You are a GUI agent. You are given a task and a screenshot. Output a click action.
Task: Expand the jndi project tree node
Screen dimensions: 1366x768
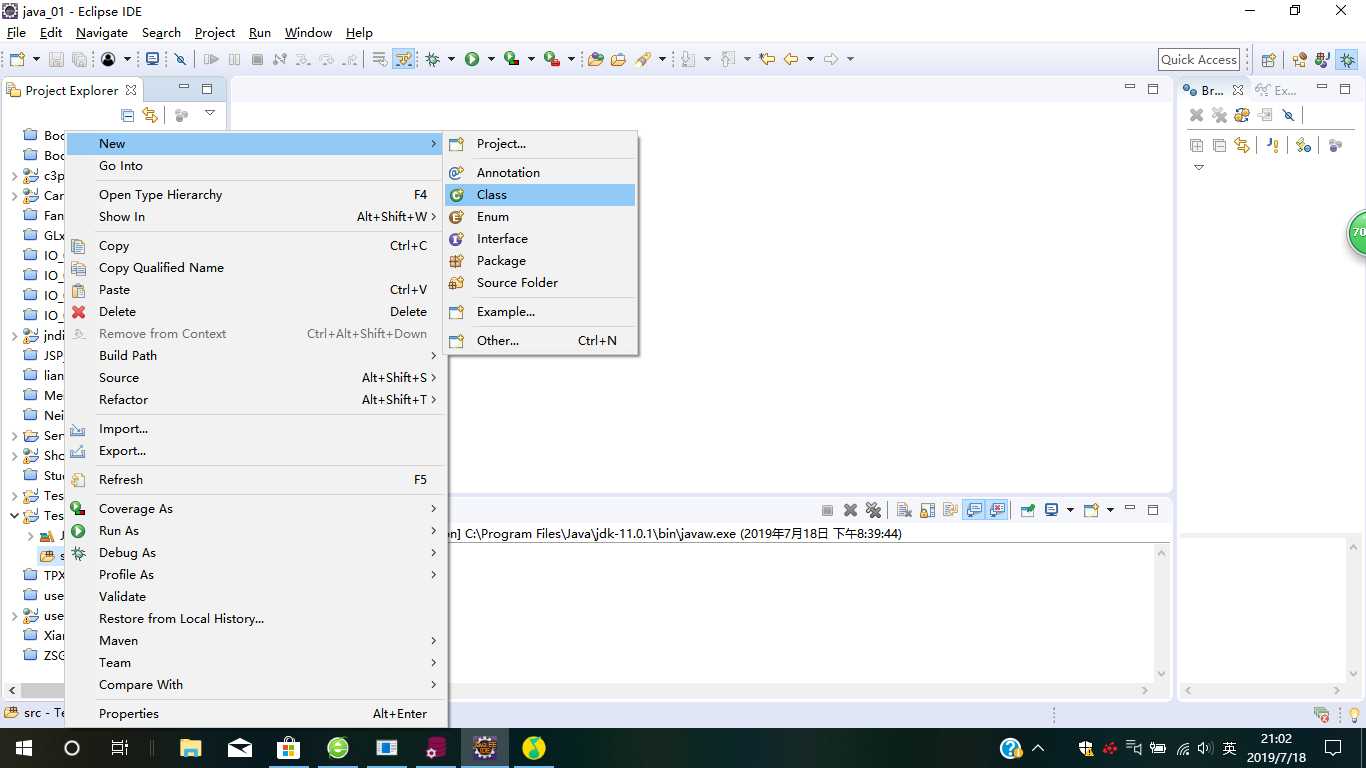(14, 336)
